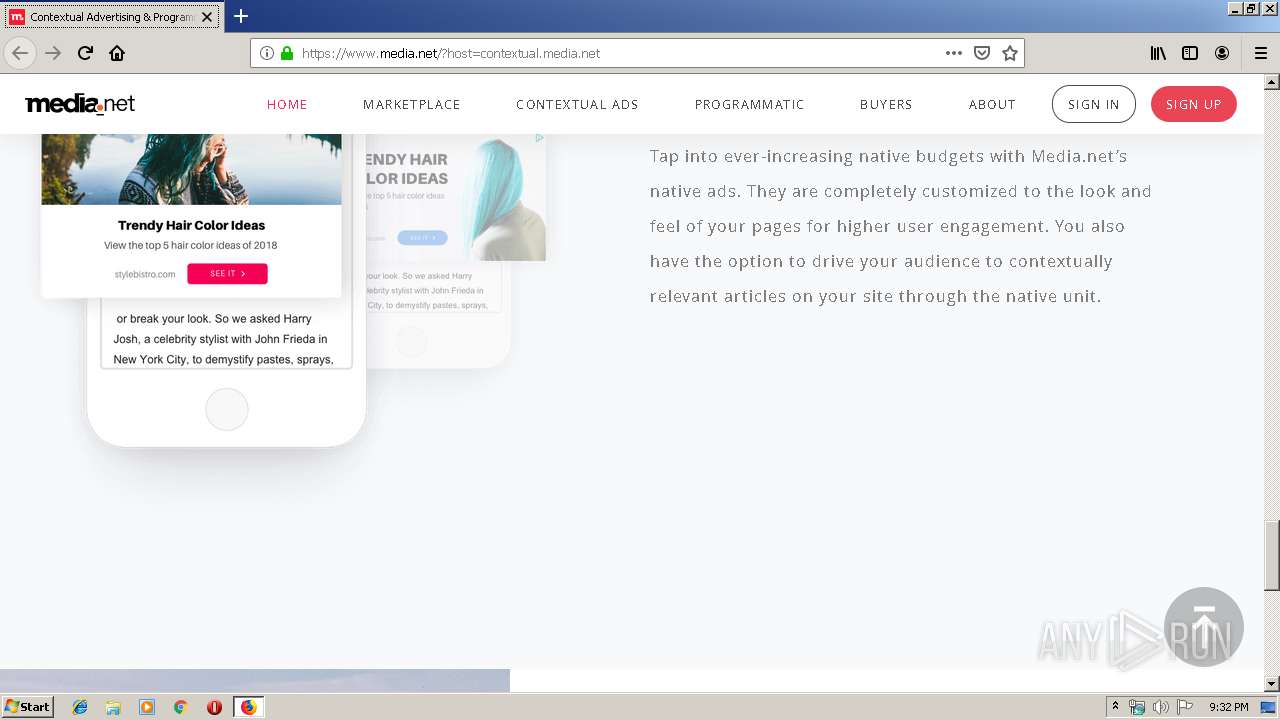Select Firefox taskbar button

(x=248, y=707)
